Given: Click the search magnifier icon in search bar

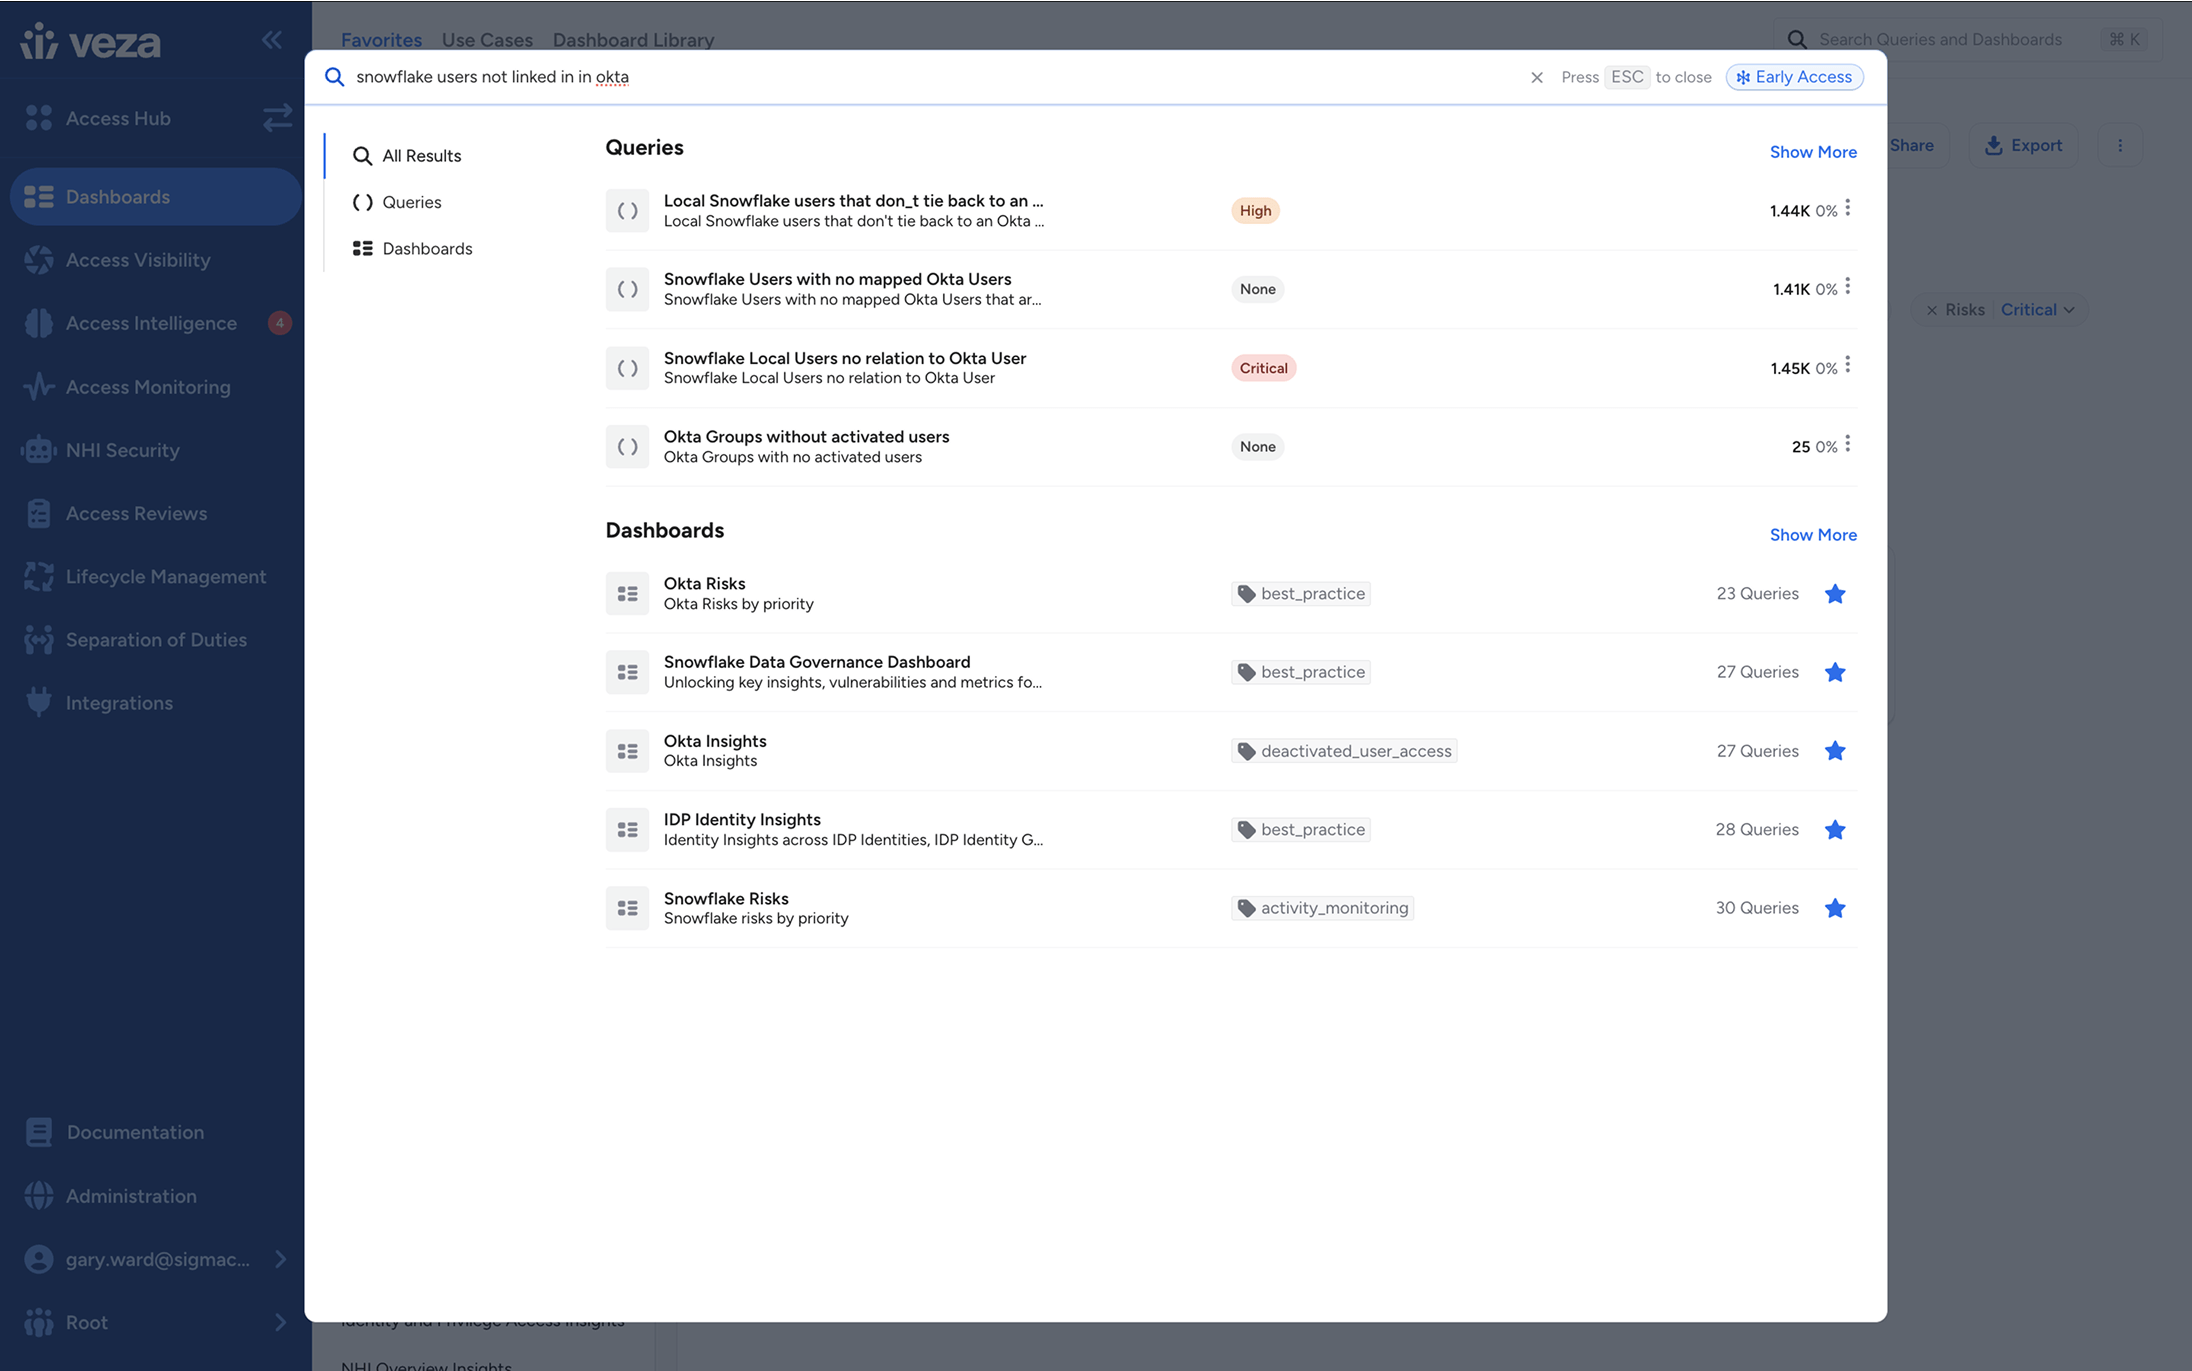Looking at the screenshot, I should (x=335, y=77).
